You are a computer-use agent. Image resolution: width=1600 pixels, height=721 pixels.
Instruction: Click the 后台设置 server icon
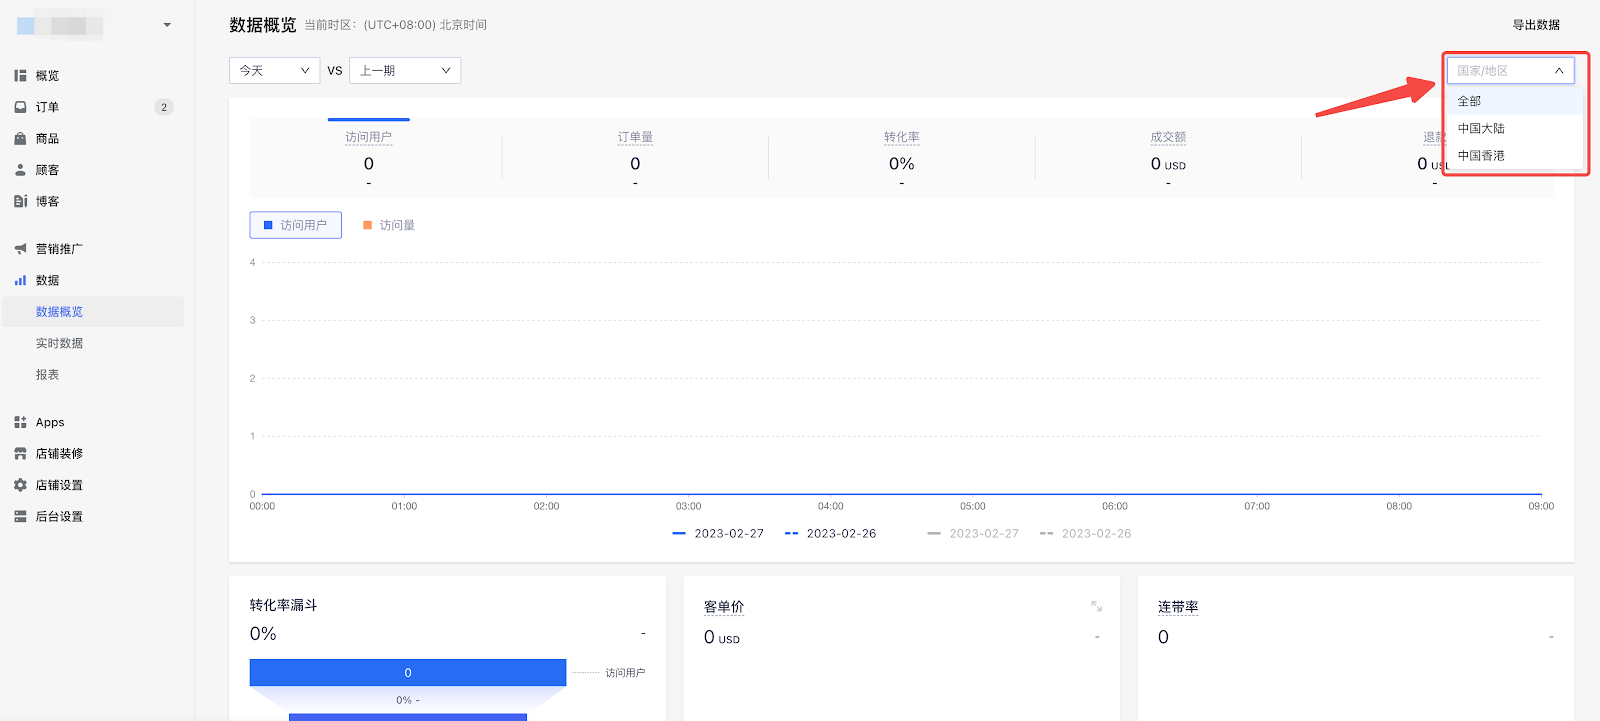pos(20,516)
